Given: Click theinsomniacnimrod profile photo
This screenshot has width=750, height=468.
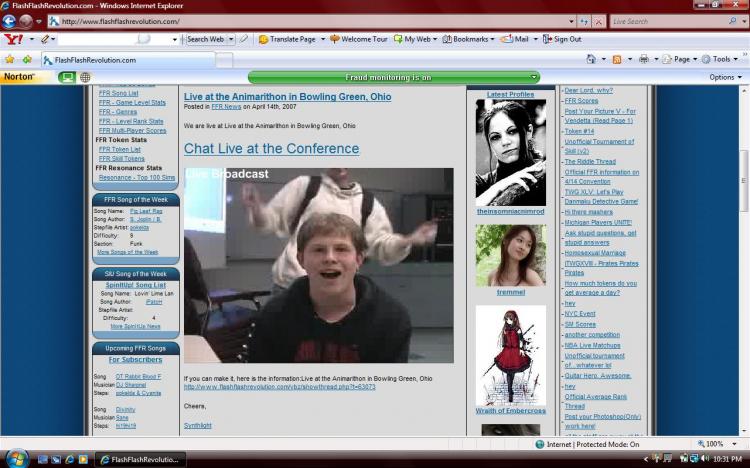Looking at the screenshot, I should (510, 153).
